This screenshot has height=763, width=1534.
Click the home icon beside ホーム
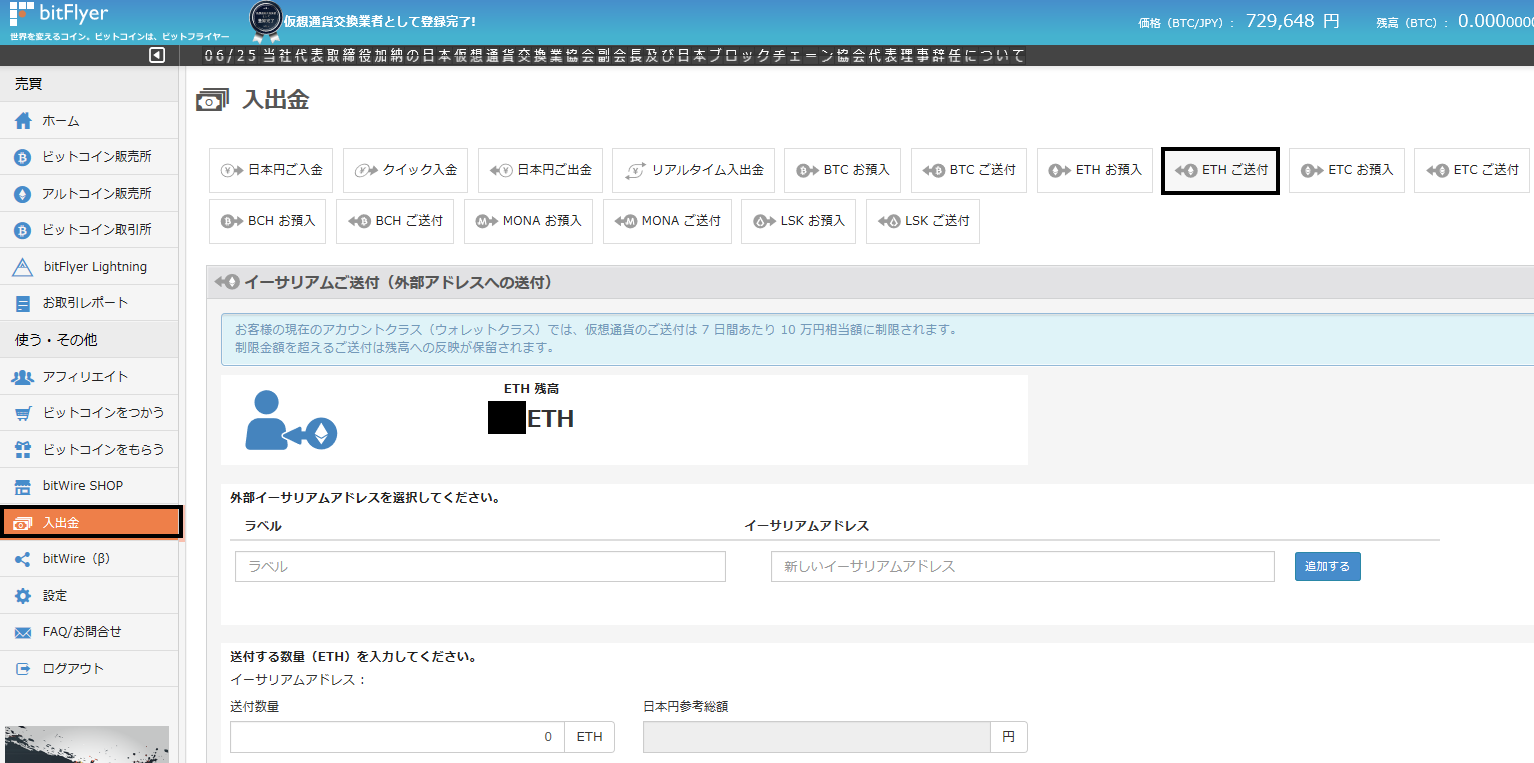[x=23, y=121]
